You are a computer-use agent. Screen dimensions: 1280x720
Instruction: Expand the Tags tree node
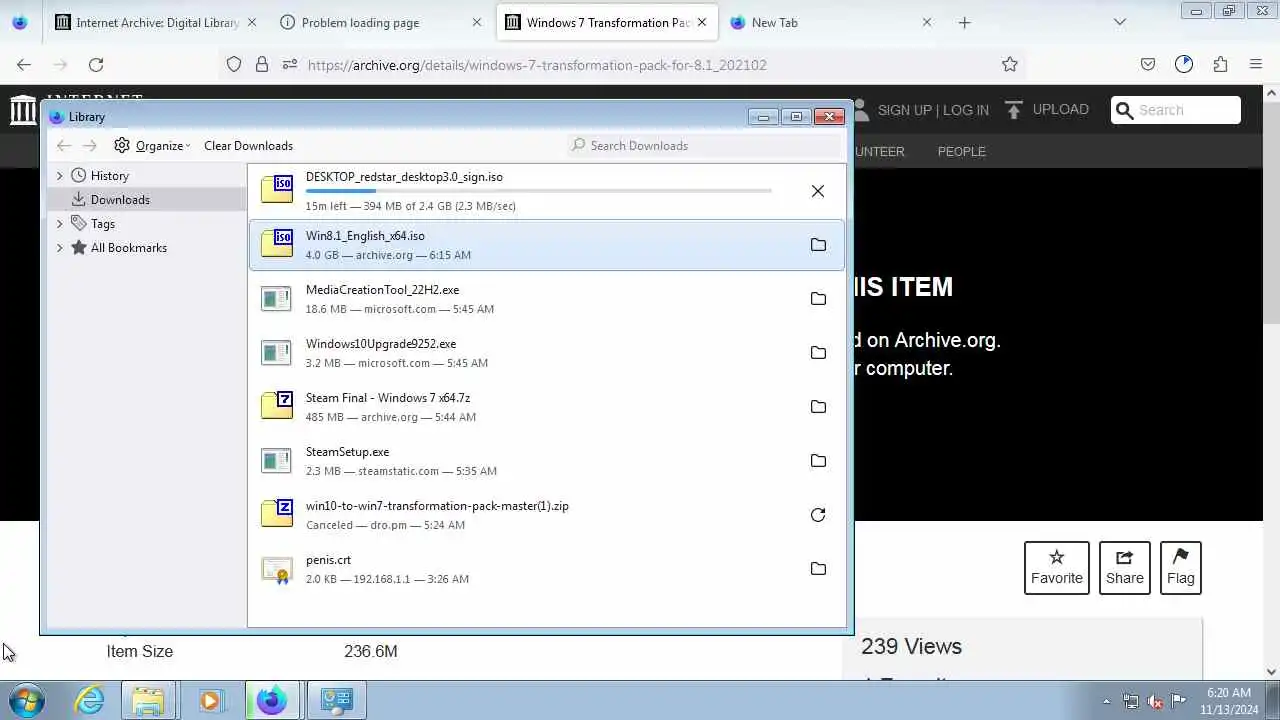[x=59, y=224]
